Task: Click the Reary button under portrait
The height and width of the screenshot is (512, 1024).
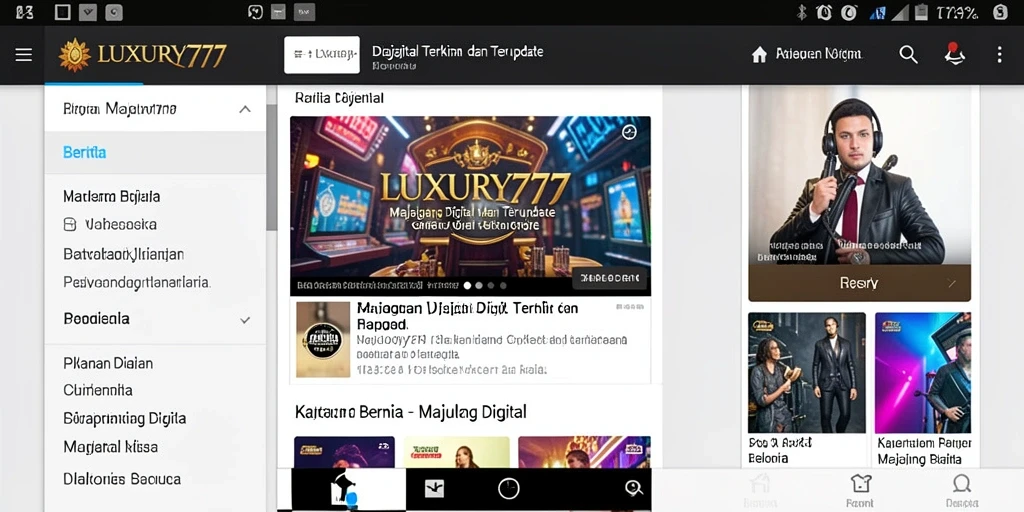Action: click(x=859, y=283)
